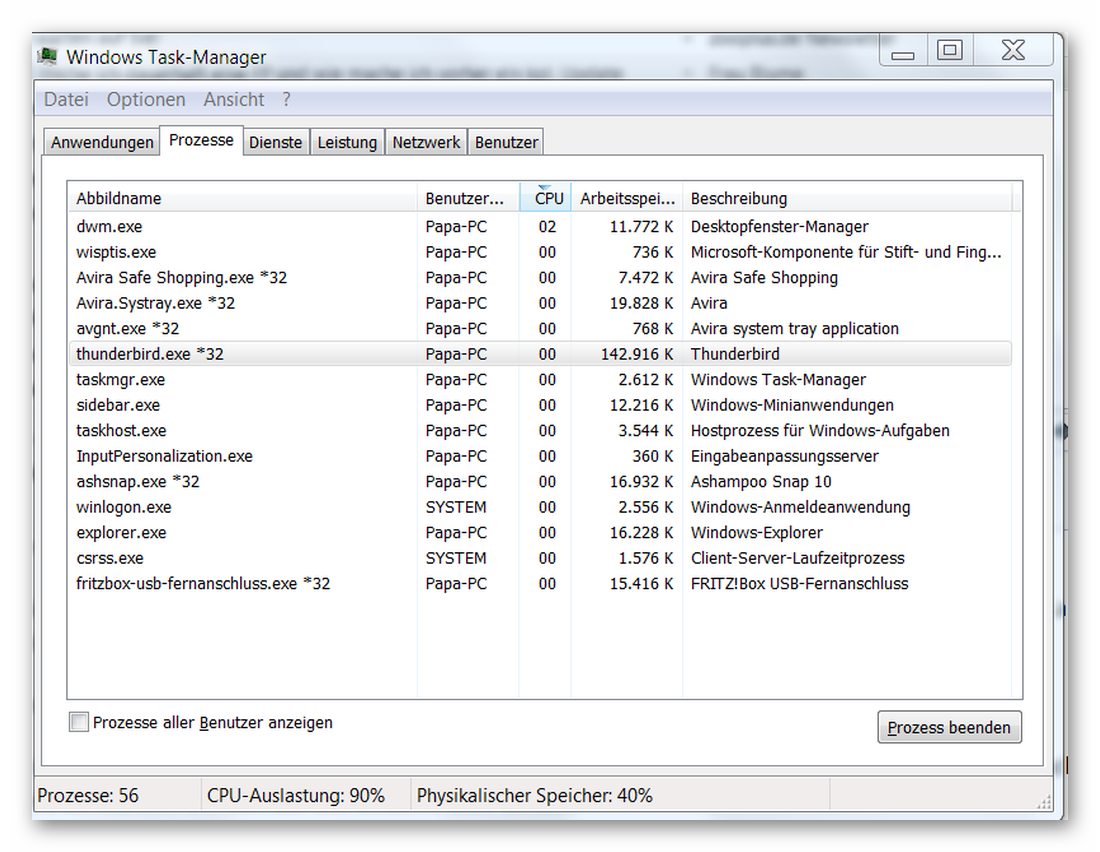1100x852 pixels.
Task: Toggle sort on the CPU column header
Action: 546,198
